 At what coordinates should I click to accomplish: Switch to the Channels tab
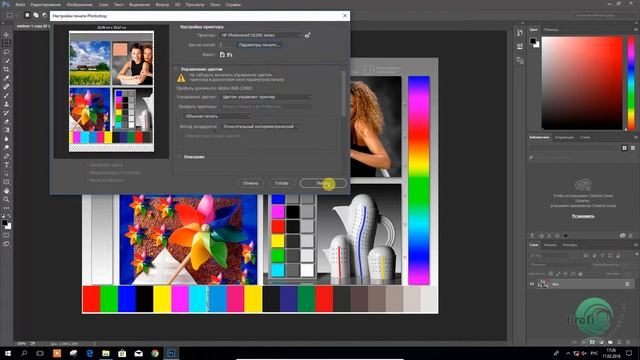coord(550,245)
